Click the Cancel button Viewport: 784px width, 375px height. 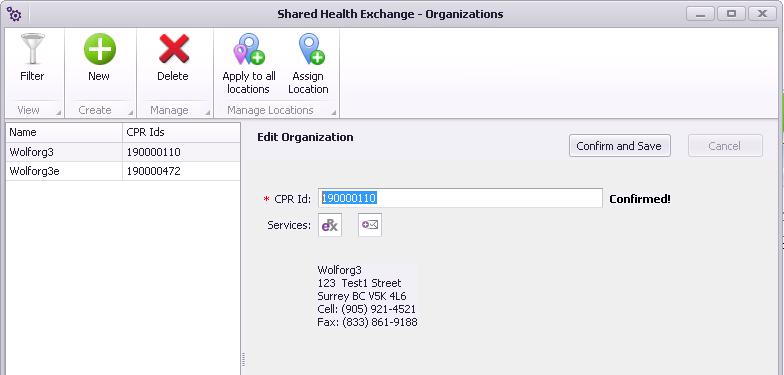point(725,146)
